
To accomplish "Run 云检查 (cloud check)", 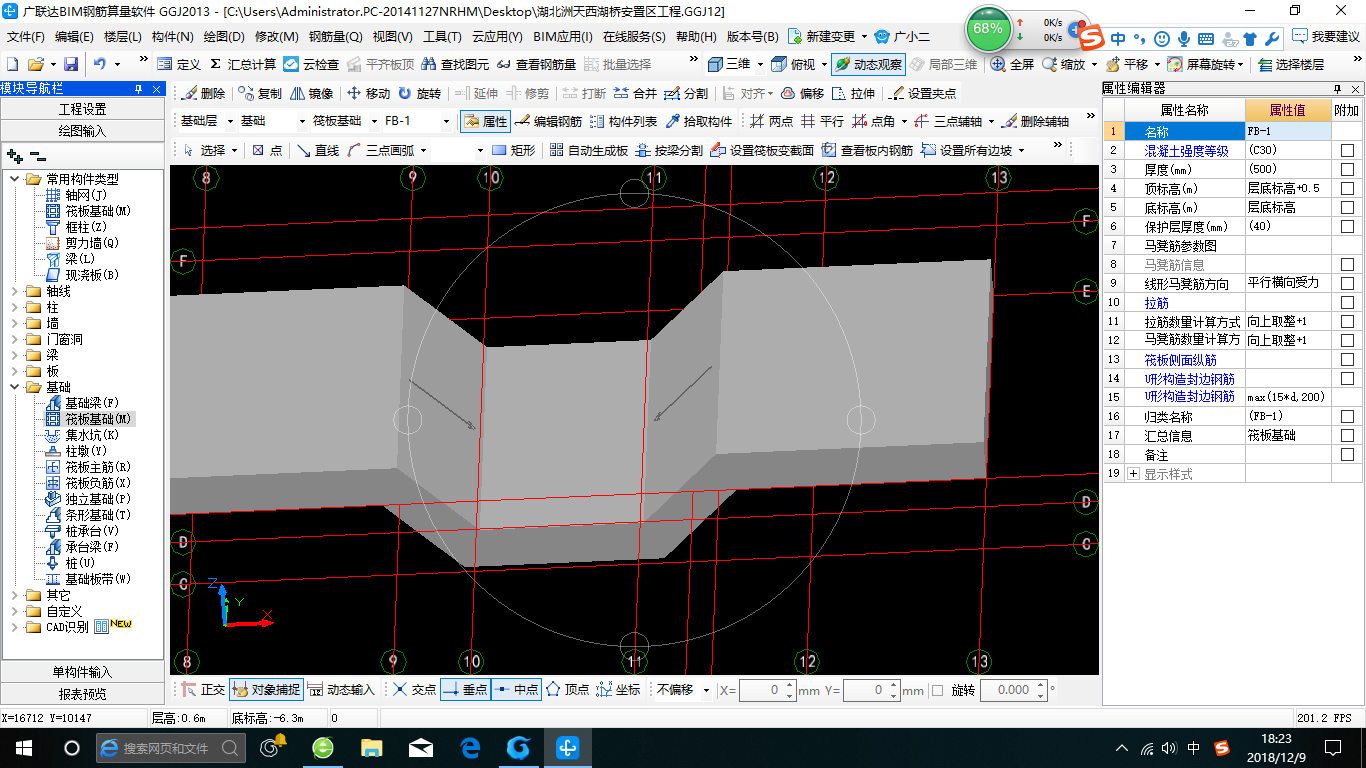I will point(312,64).
